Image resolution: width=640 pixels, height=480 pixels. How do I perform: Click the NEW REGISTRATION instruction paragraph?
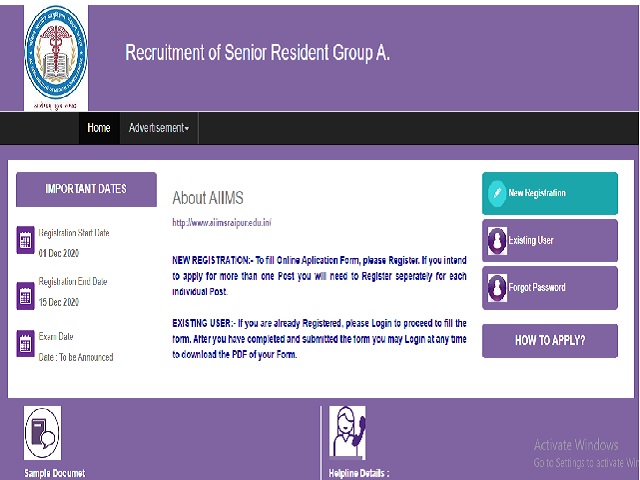click(319, 276)
